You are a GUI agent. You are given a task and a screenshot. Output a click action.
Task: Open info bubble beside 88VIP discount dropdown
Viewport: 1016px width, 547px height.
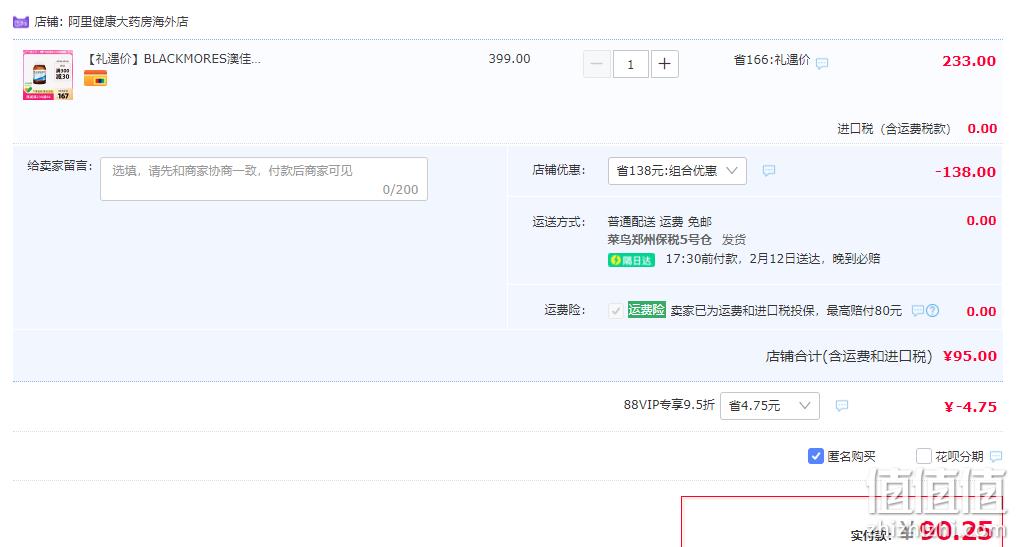(842, 406)
